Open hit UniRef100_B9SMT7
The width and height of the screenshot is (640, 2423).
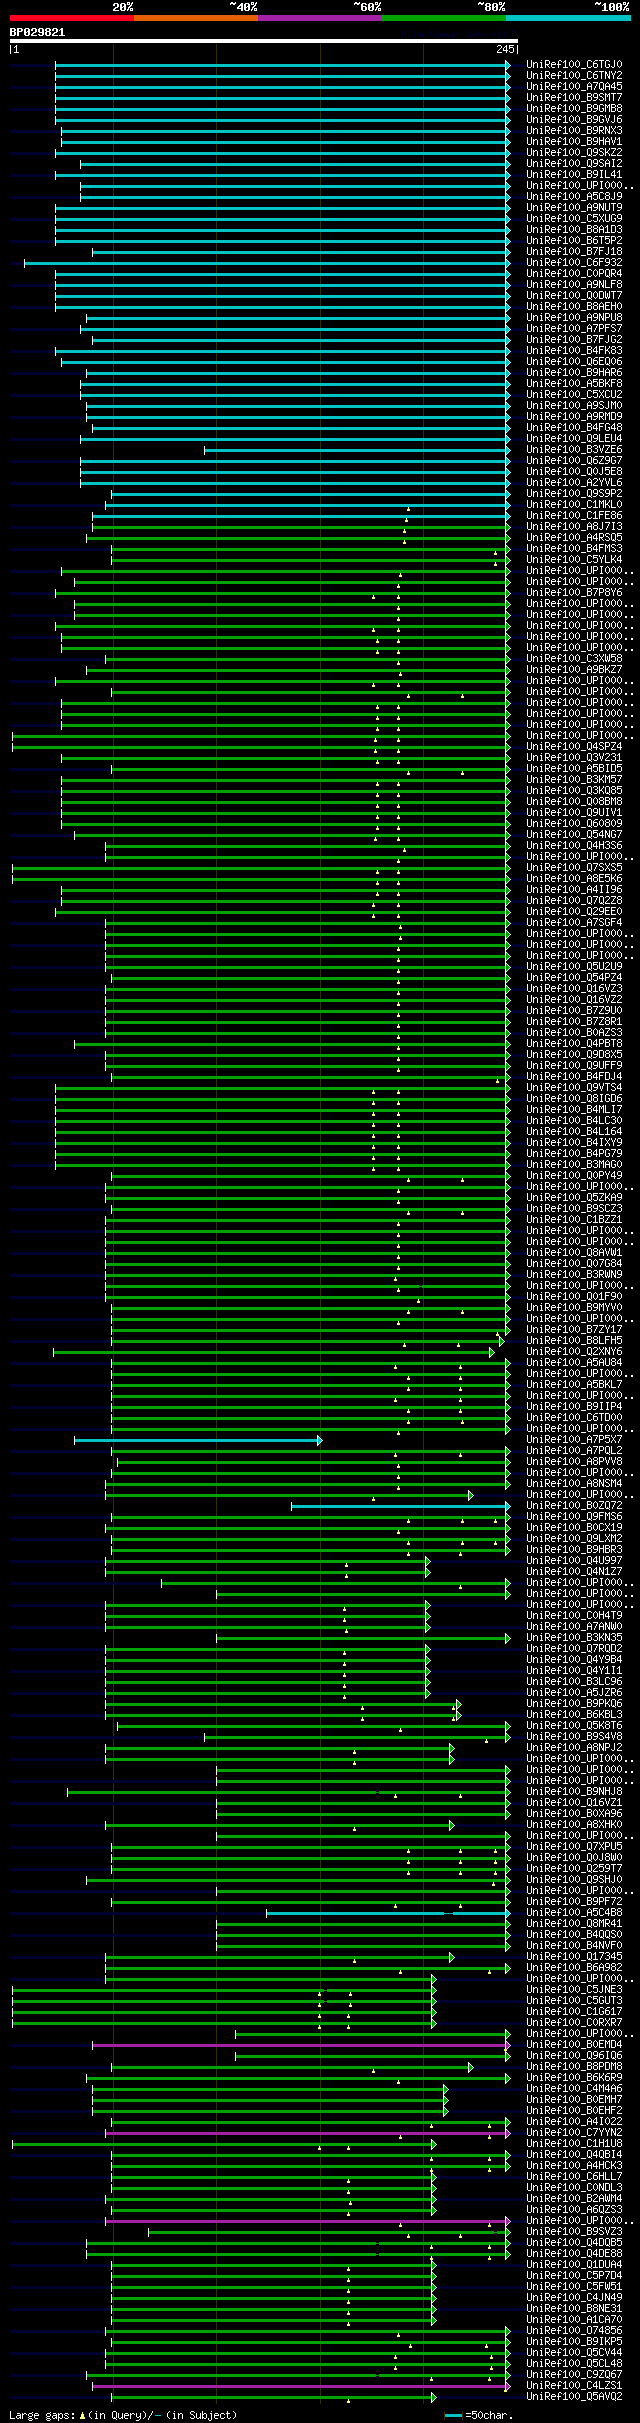574,98
